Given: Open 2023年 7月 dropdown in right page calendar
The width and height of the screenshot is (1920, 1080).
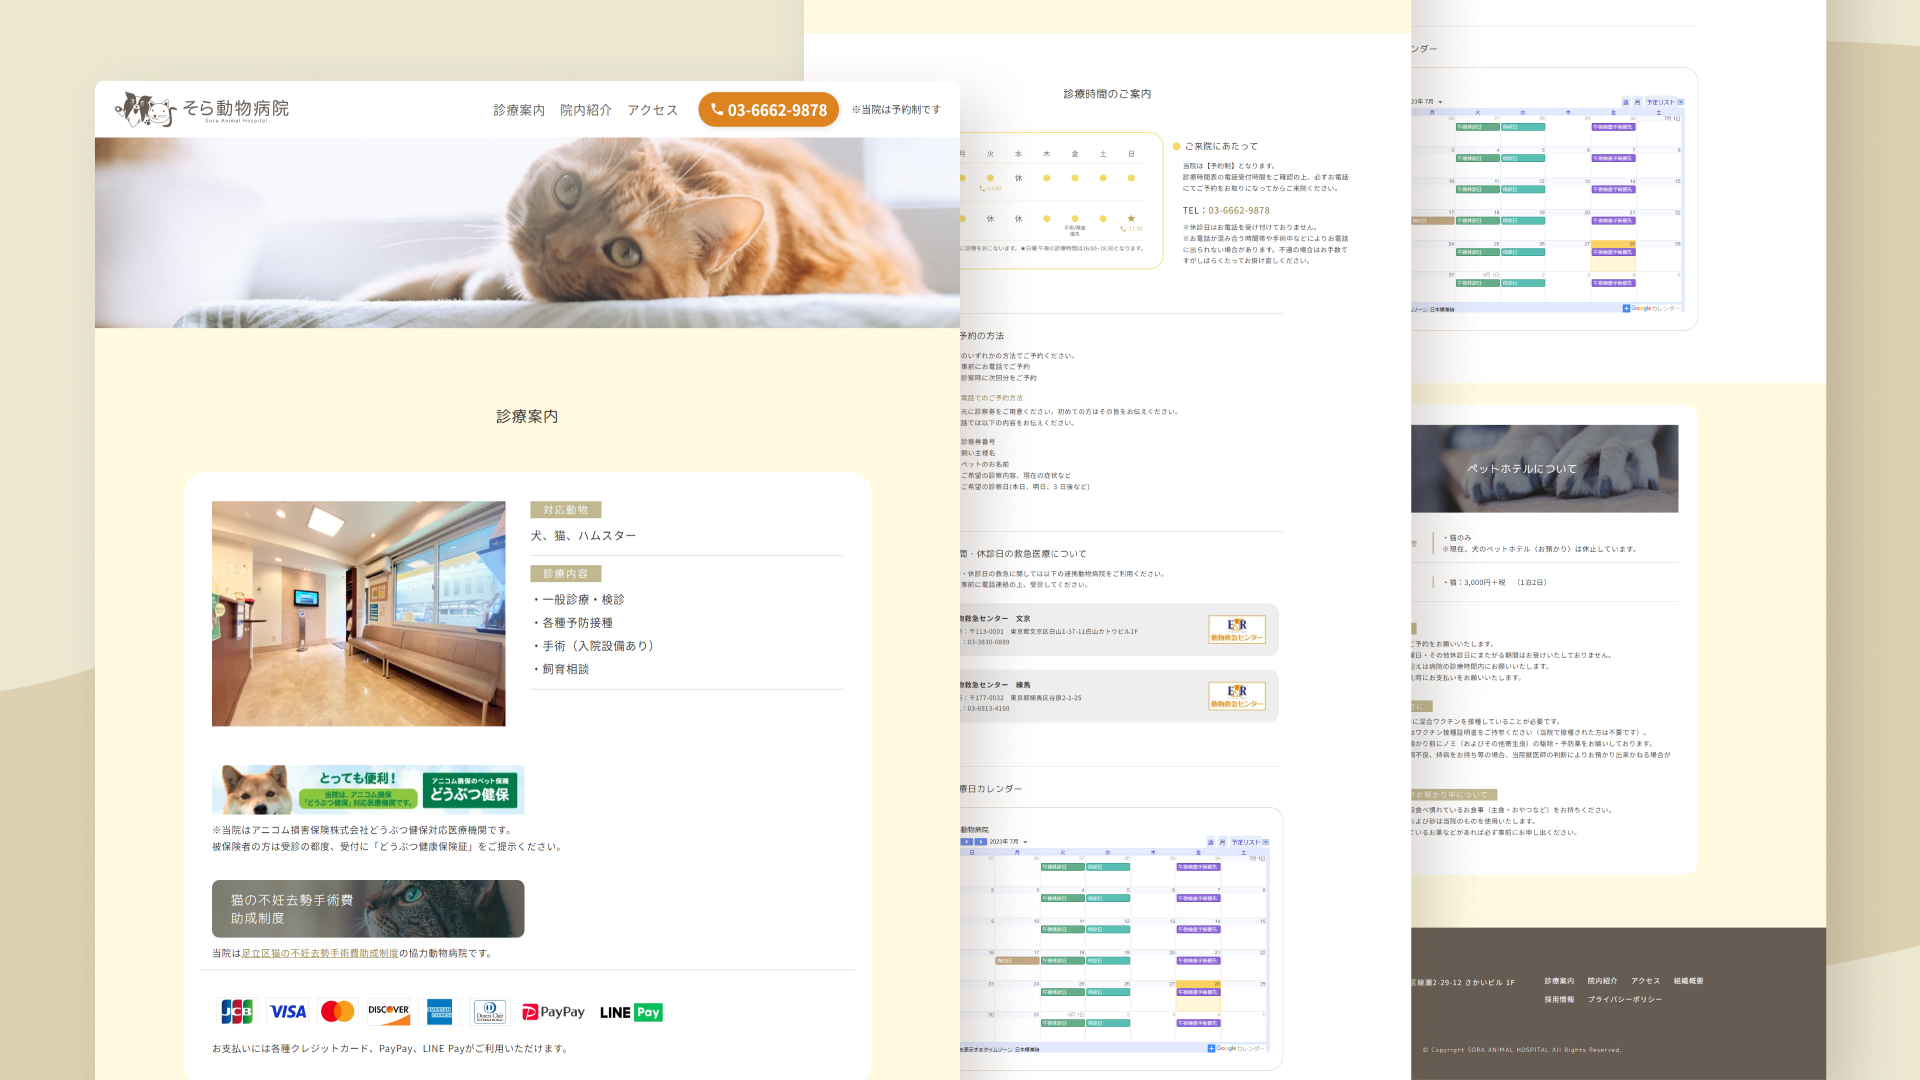Looking at the screenshot, I should pos(1428,102).
